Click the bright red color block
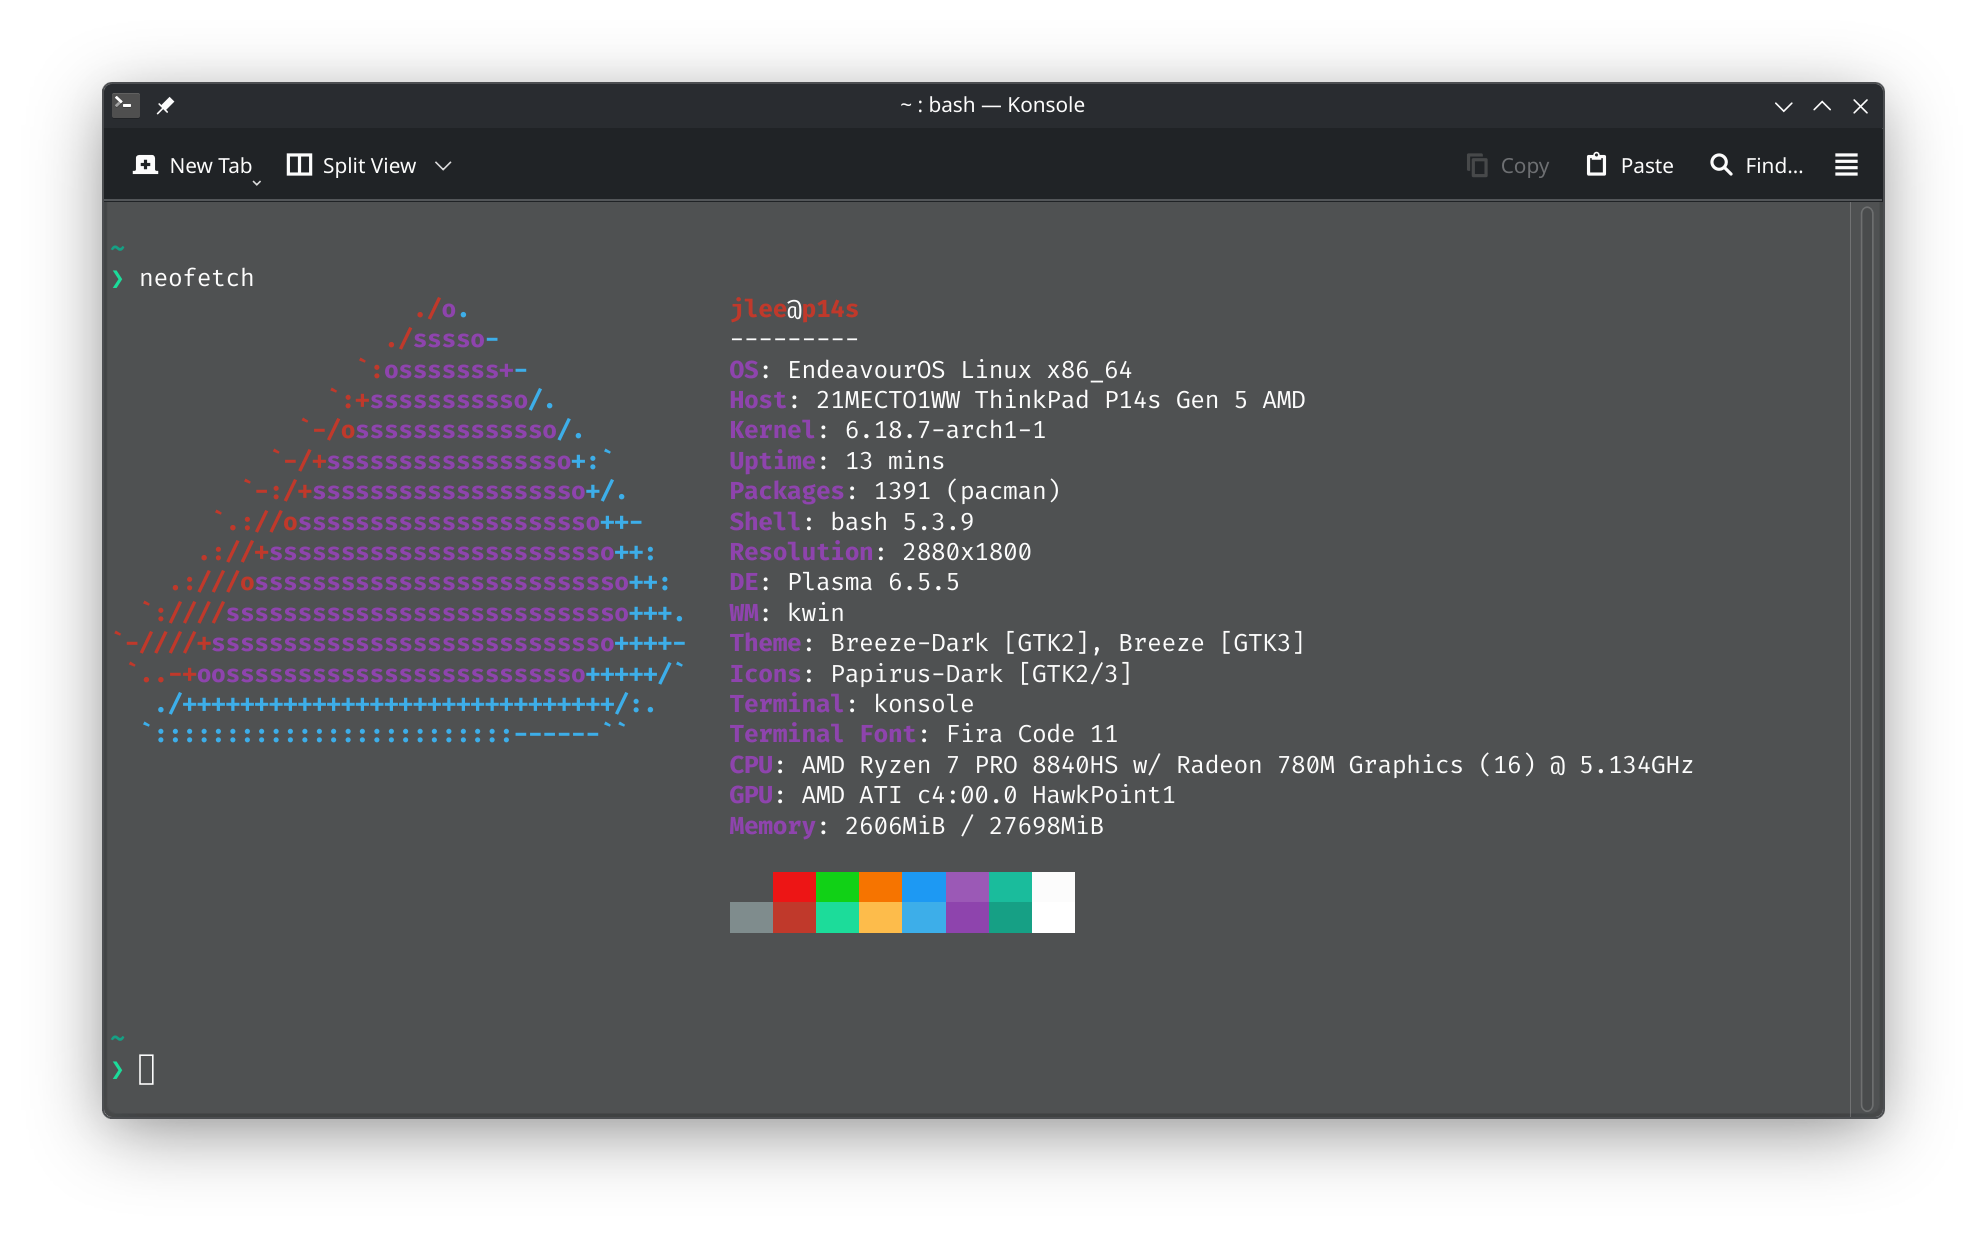The image size is (1987, 1241). [794, 886]
